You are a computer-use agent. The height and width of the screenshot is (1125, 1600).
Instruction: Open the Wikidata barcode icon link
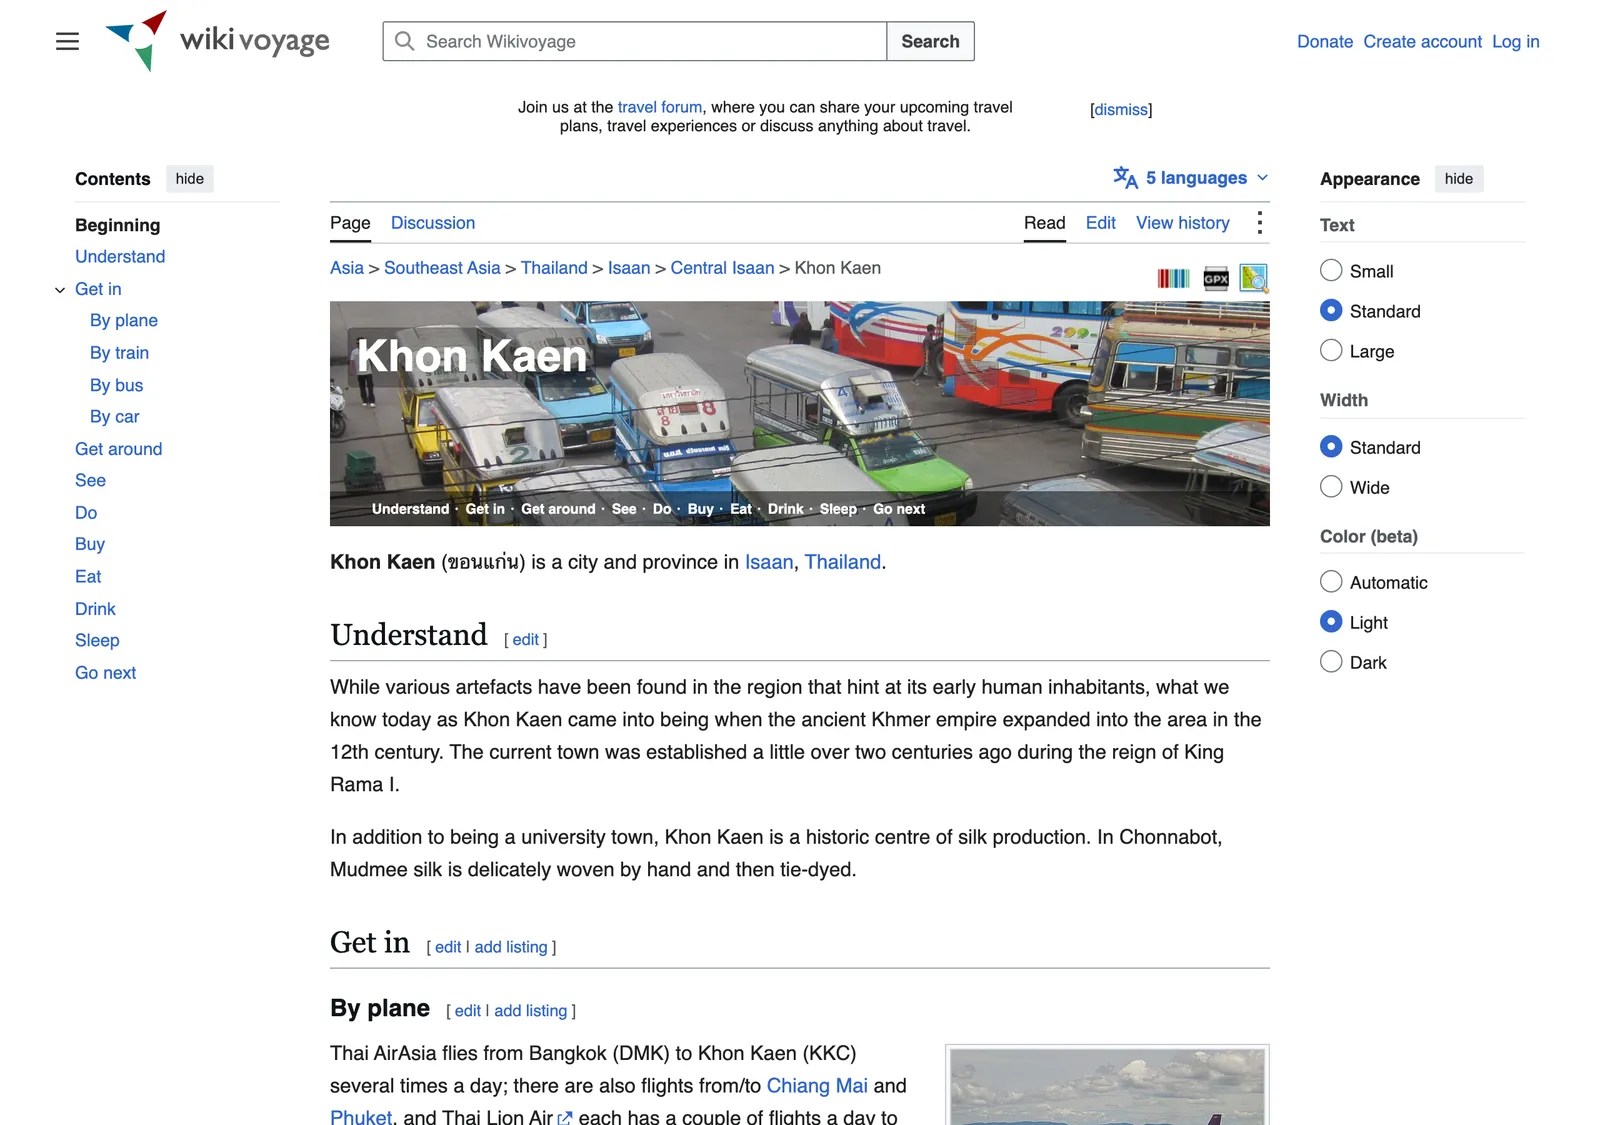click(1173, 278)
